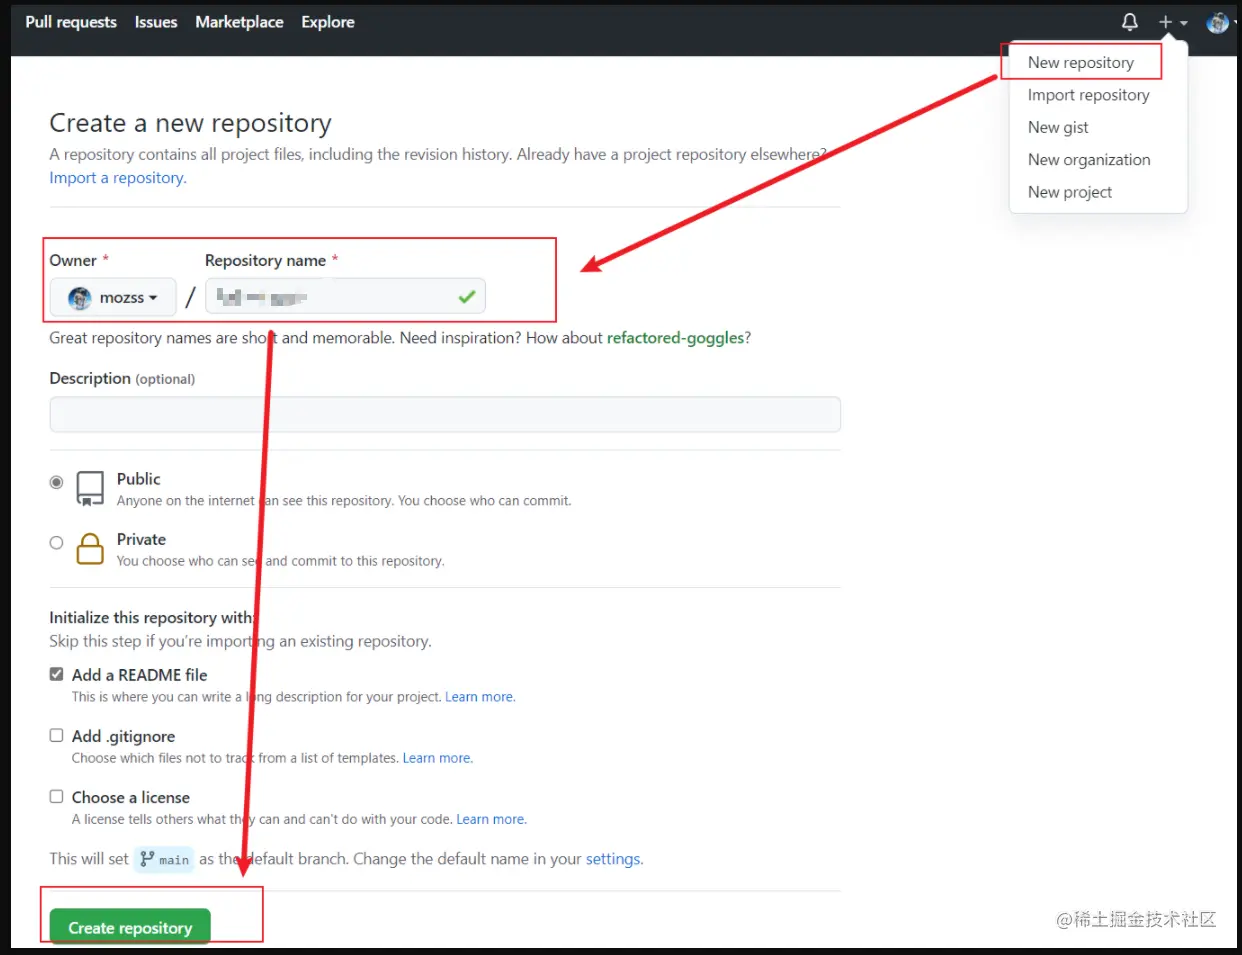Image resolution: width=1242 pixels, height=955 pixels.
Task: Choose New gist from the menu
Action: 1058,127
